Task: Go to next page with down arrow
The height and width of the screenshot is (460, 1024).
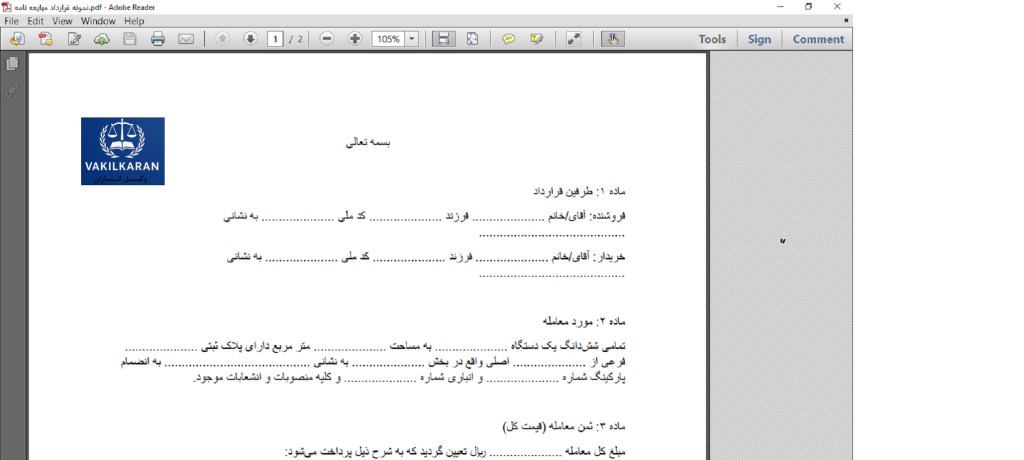Action: pos(250,39)
